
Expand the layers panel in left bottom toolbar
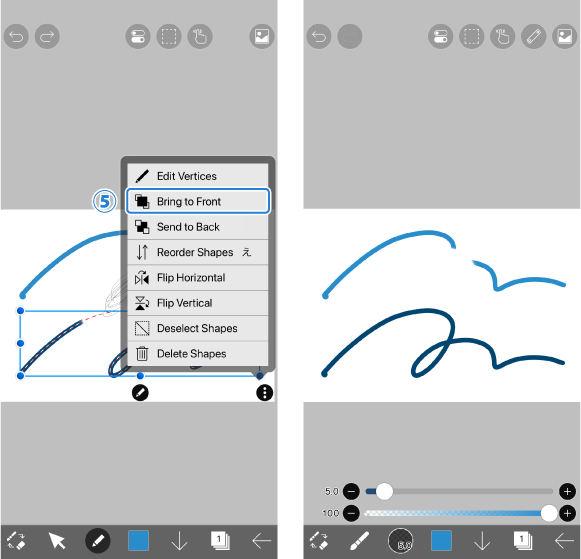[x=220, y=541]
